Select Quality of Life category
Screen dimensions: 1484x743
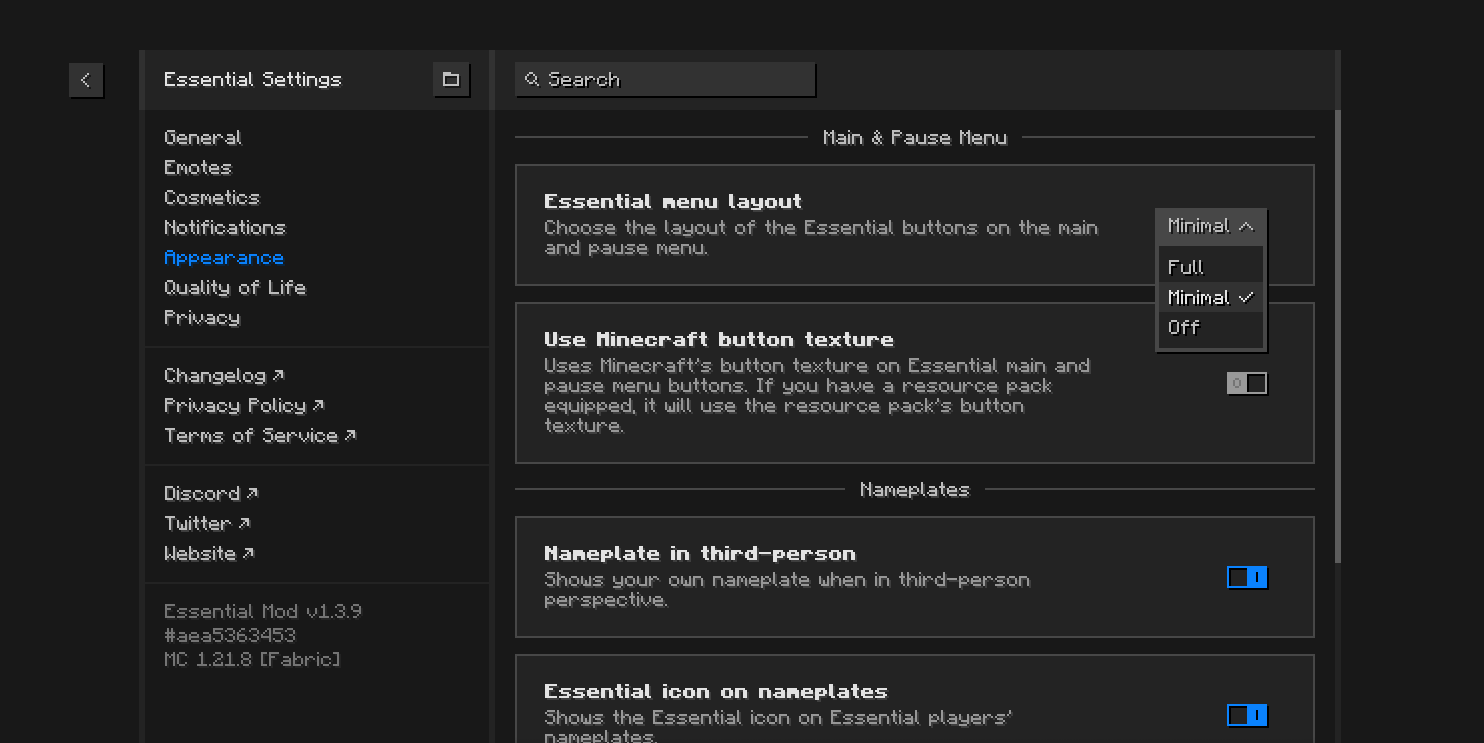[235, 288]
